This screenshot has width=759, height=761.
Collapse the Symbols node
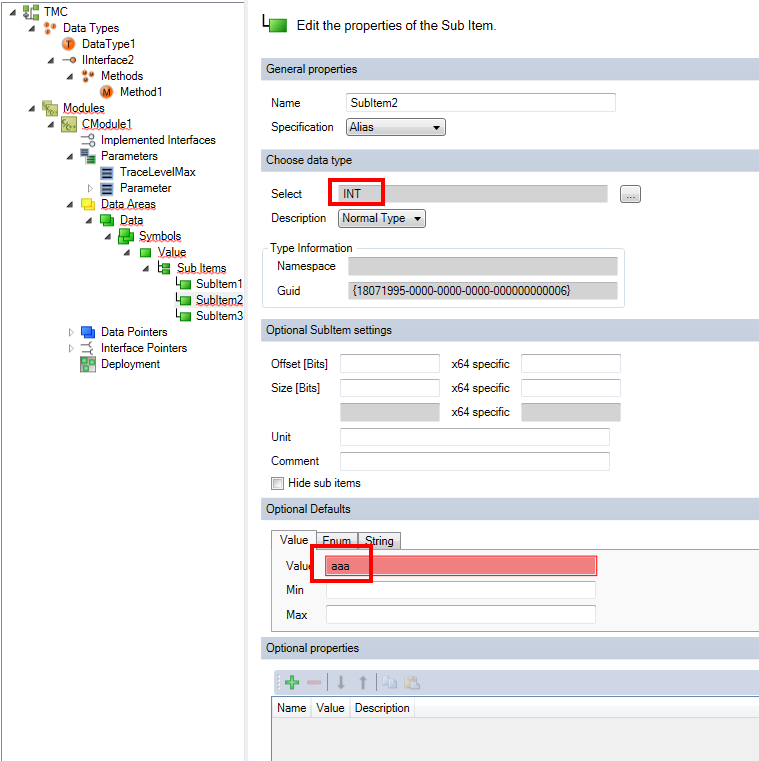108,236
